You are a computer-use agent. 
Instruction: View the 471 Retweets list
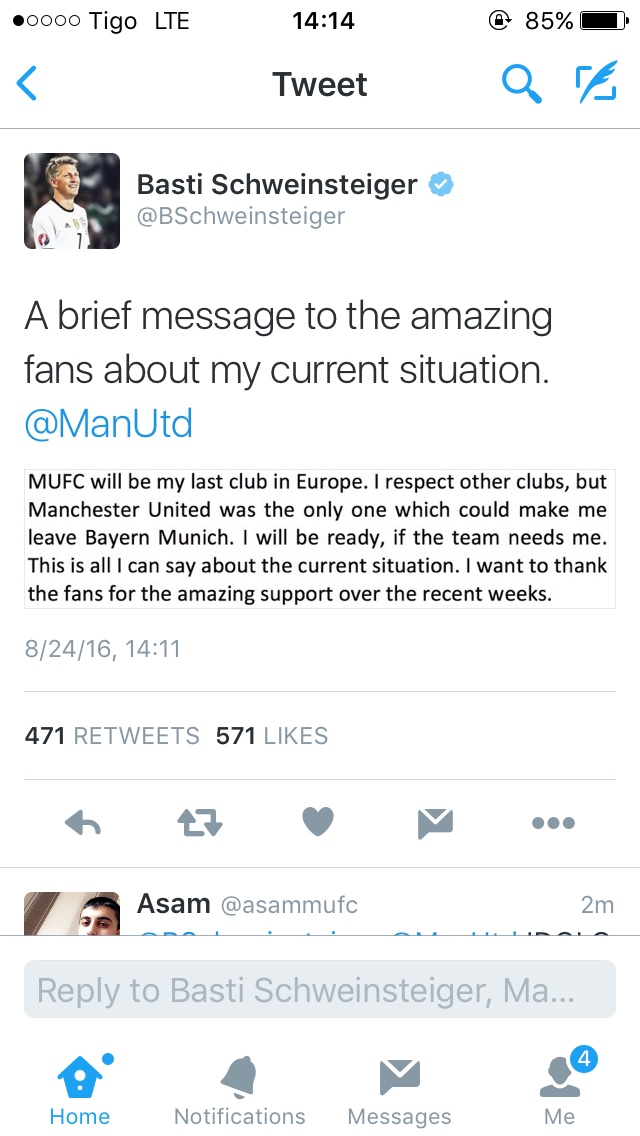pyautogui.click(x=112, y=736)
